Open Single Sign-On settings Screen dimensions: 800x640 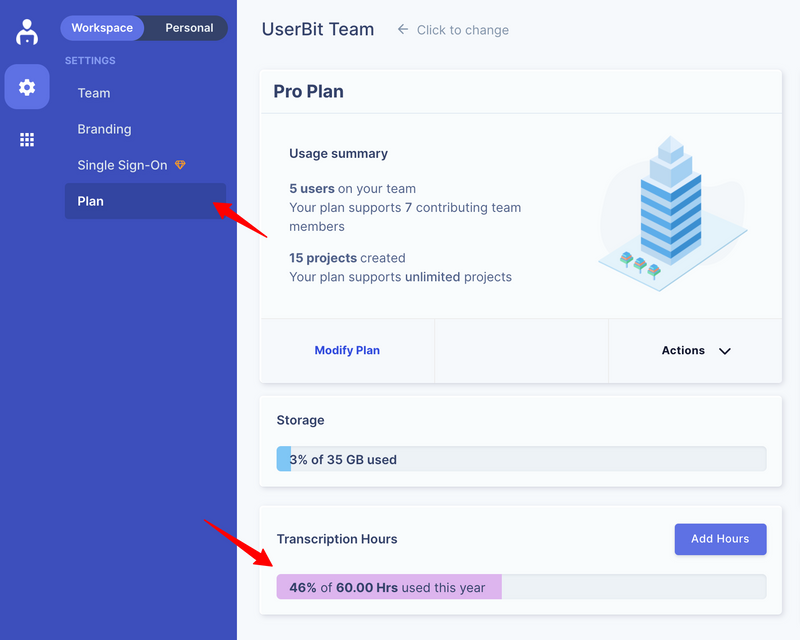[122, 165]
